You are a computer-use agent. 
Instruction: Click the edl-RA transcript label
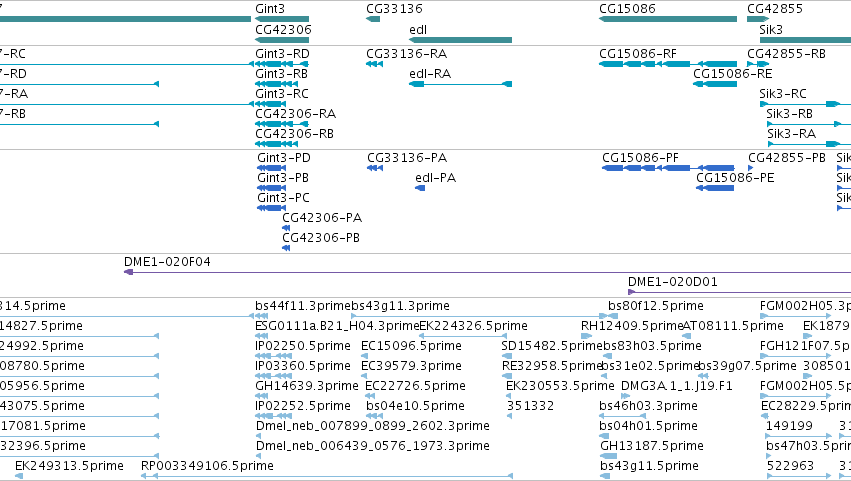pyautogui.click(x=430, y=74)
